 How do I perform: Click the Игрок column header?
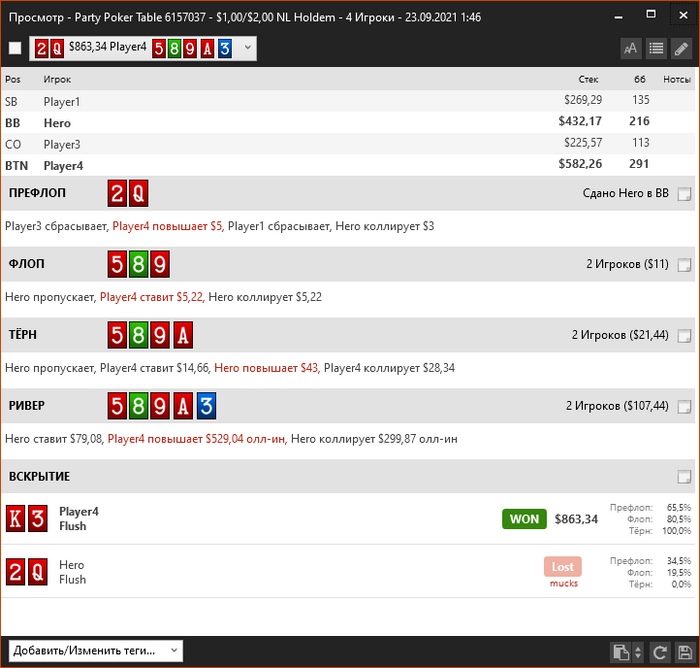click(57, 79)
